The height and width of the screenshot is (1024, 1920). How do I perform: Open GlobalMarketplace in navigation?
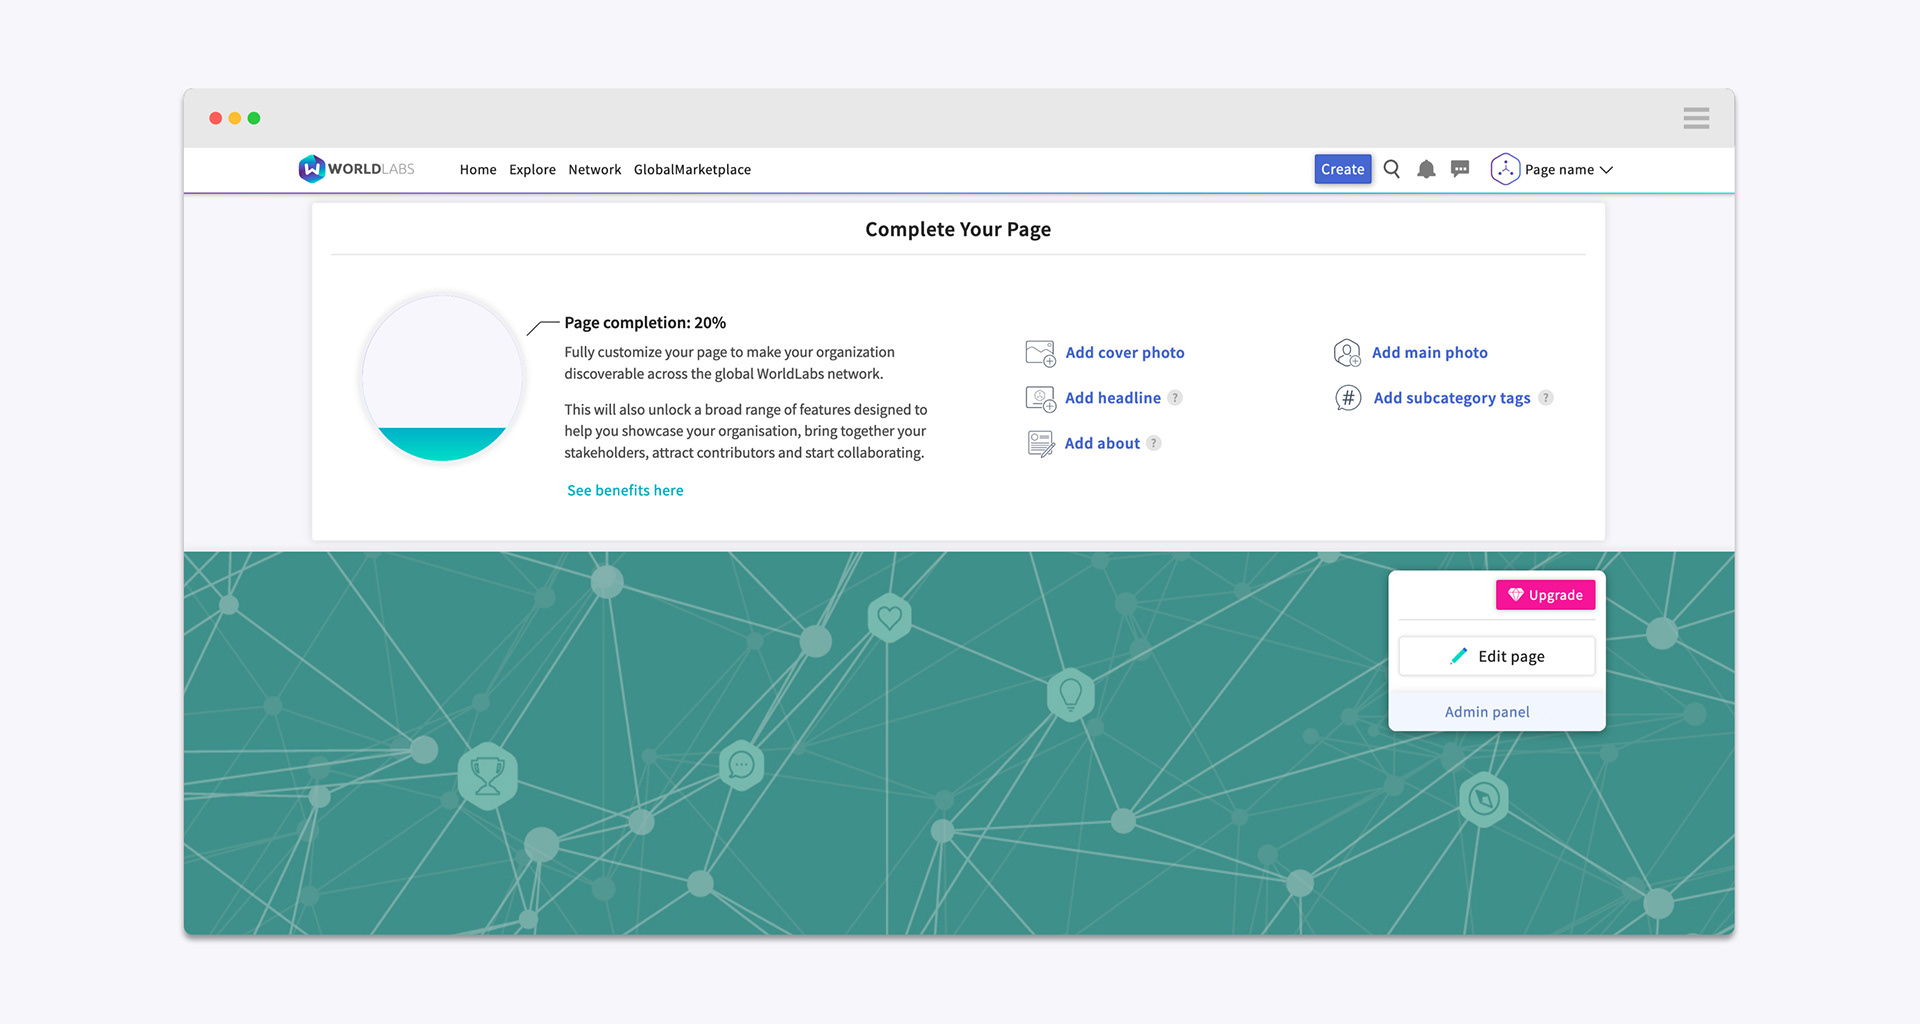692,170
